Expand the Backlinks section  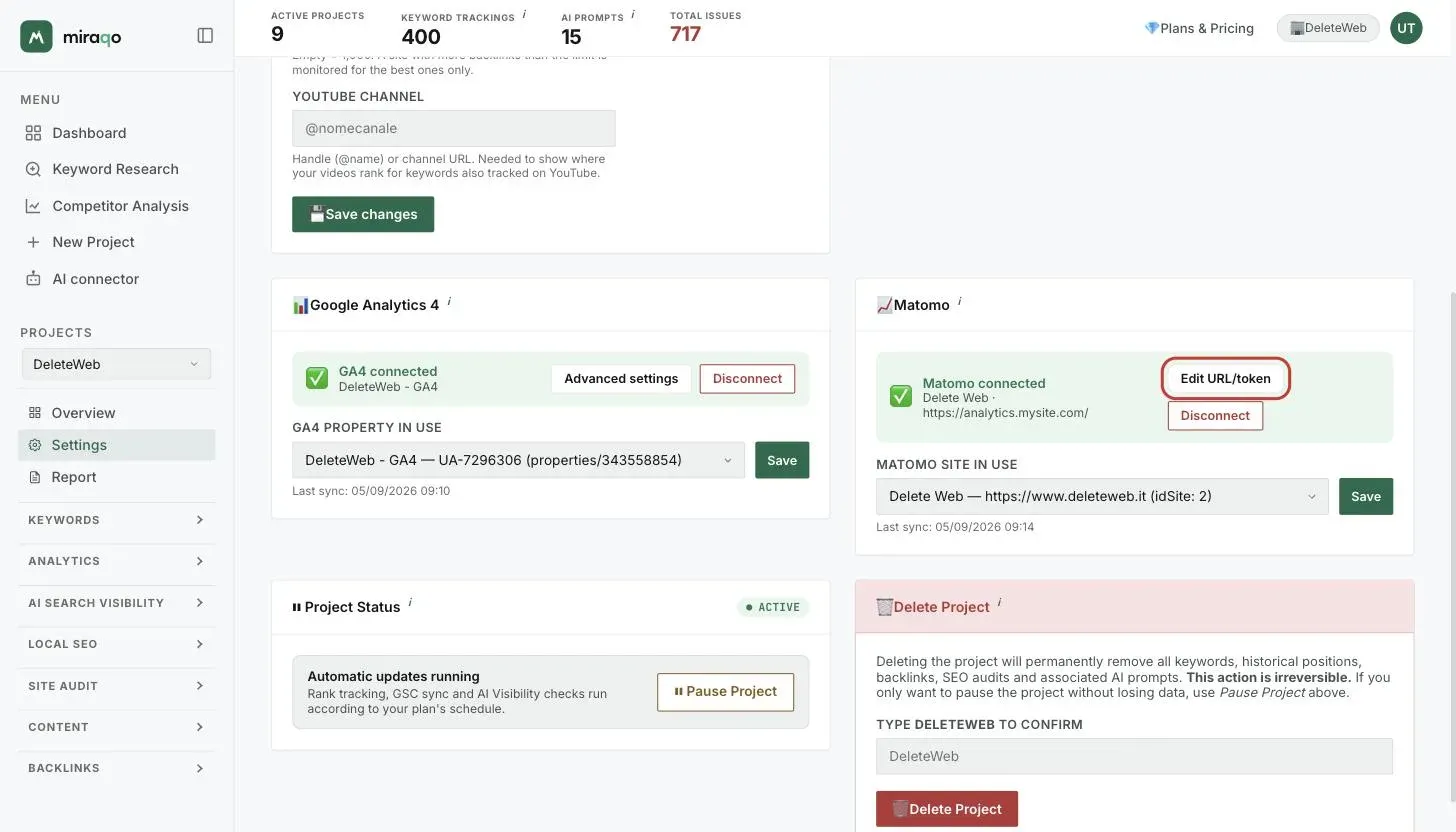(116, 768)
